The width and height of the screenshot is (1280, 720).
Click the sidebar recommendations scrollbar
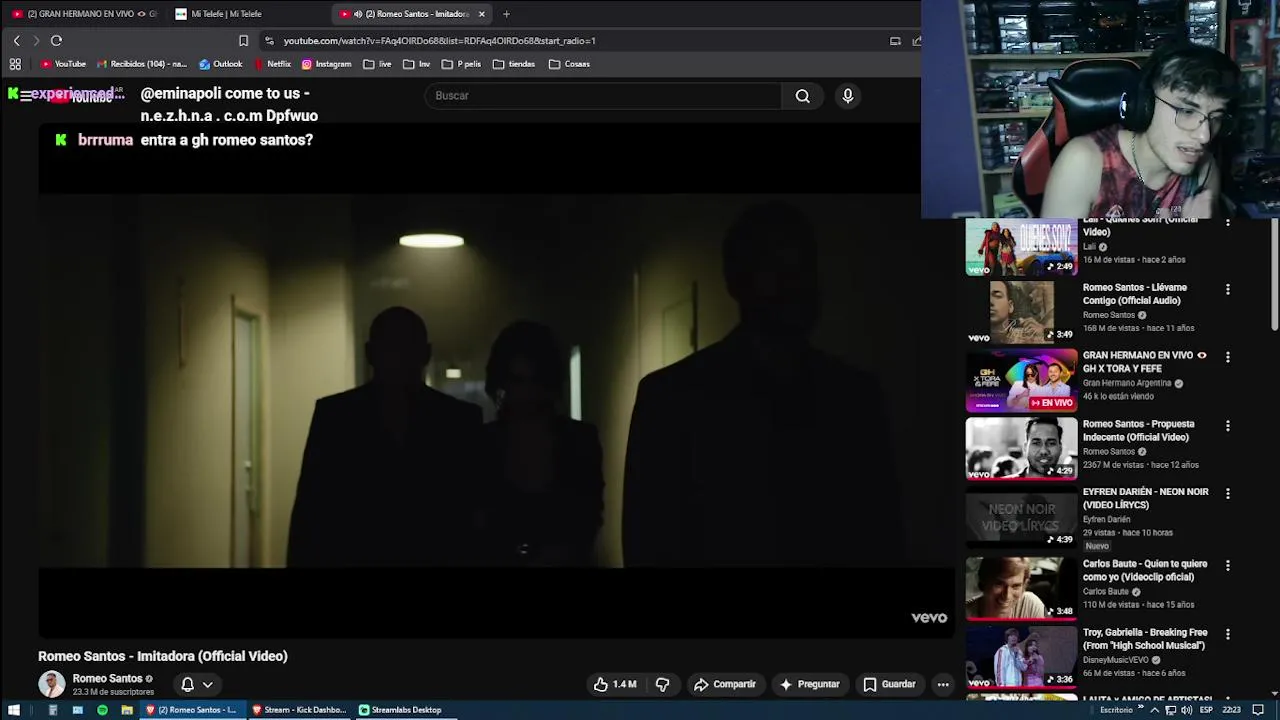(x=1275, y=275)
